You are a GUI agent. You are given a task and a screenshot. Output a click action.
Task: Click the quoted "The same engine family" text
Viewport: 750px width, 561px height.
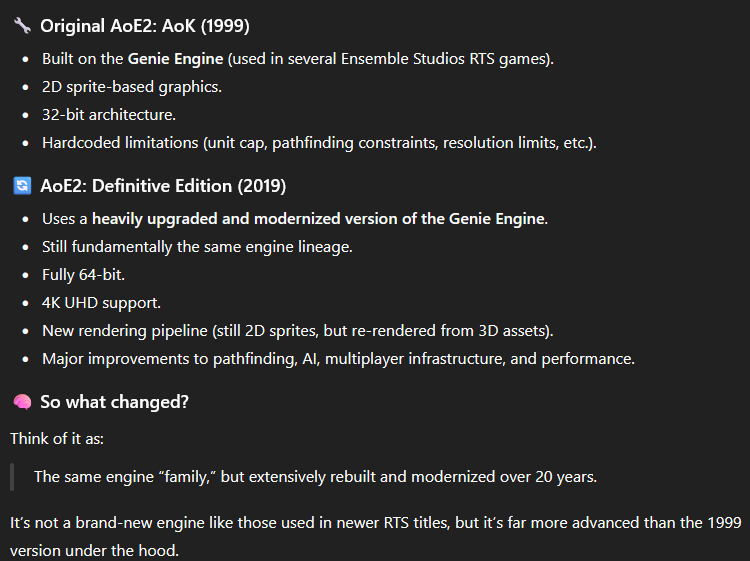(x=315, y=476)
